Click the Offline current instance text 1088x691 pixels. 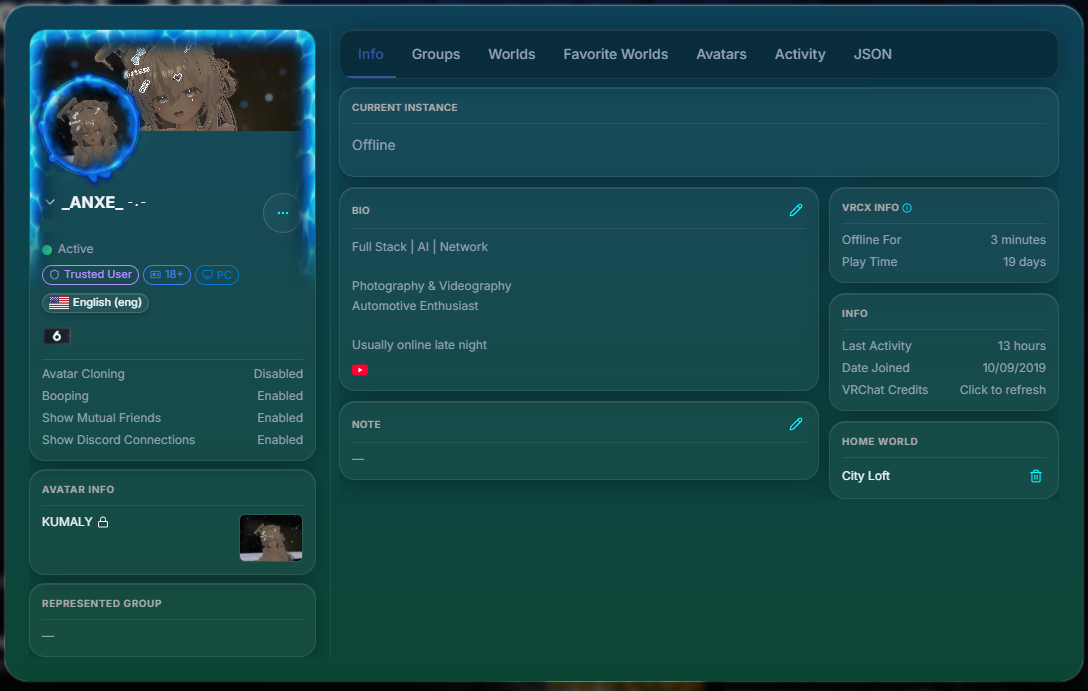click(373, 145)
